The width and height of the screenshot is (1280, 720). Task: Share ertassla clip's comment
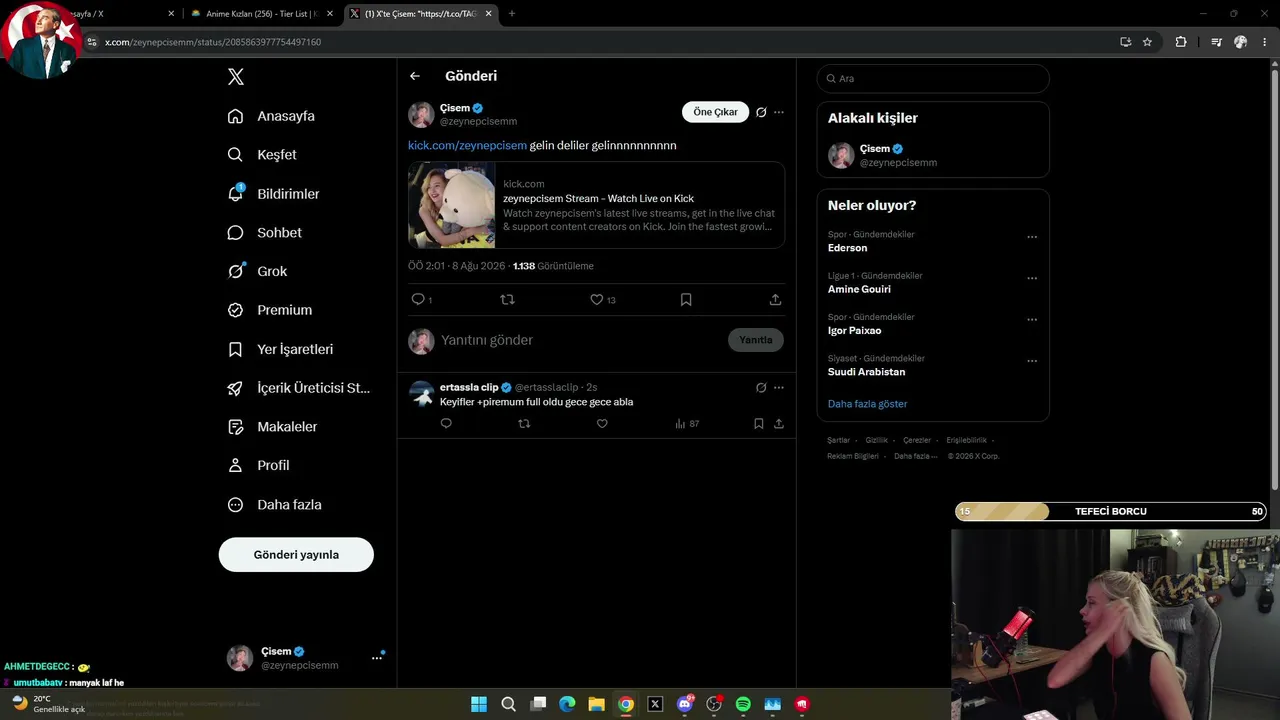(779, 424)
